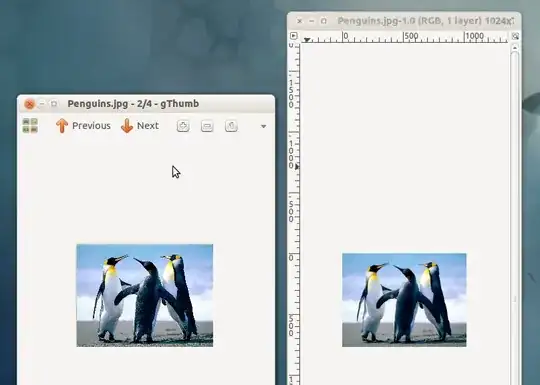Minimize the GIMP Penguins.jpg window
The image size is (540, 385).
click(x=311, y=21)
